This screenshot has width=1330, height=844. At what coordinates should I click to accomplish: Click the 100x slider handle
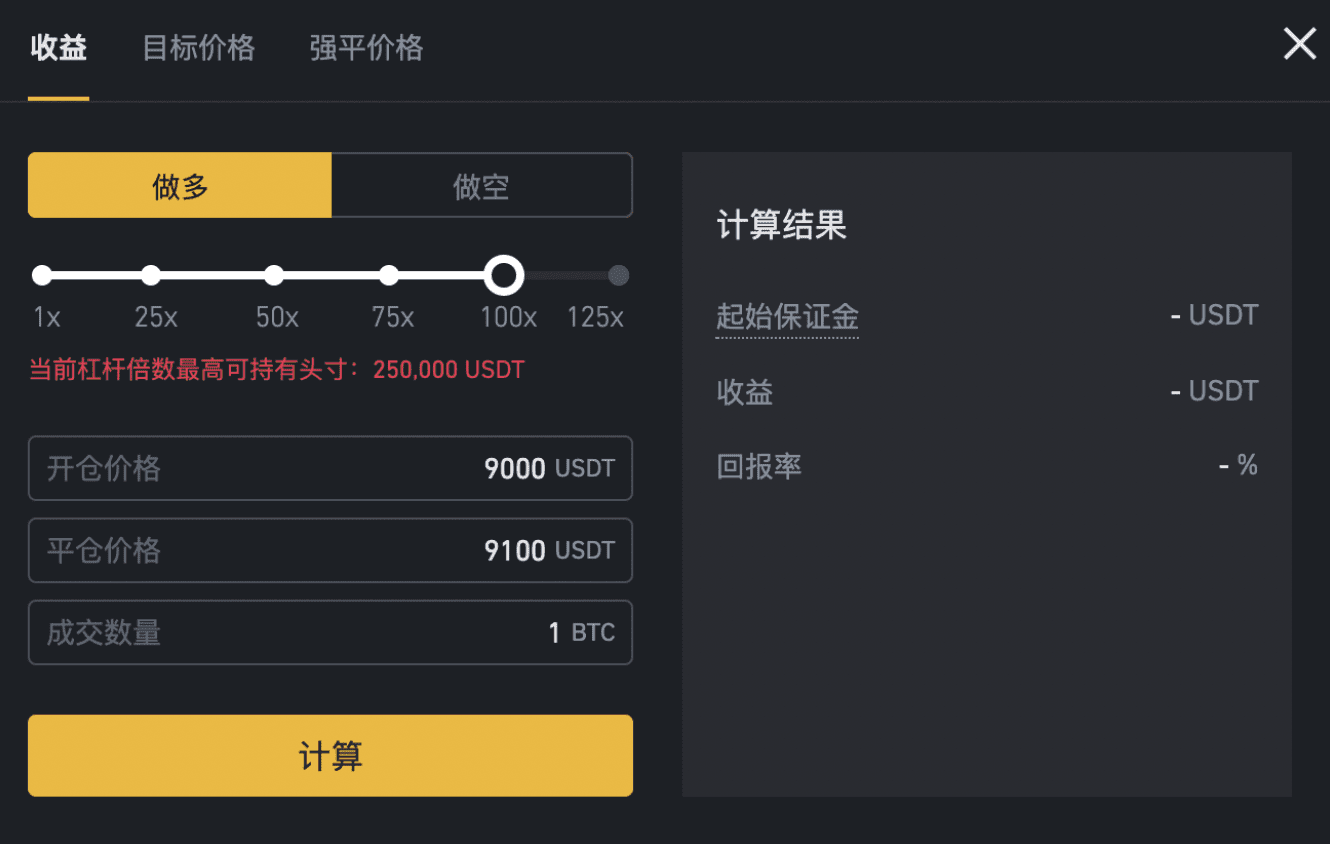[504, 275]
